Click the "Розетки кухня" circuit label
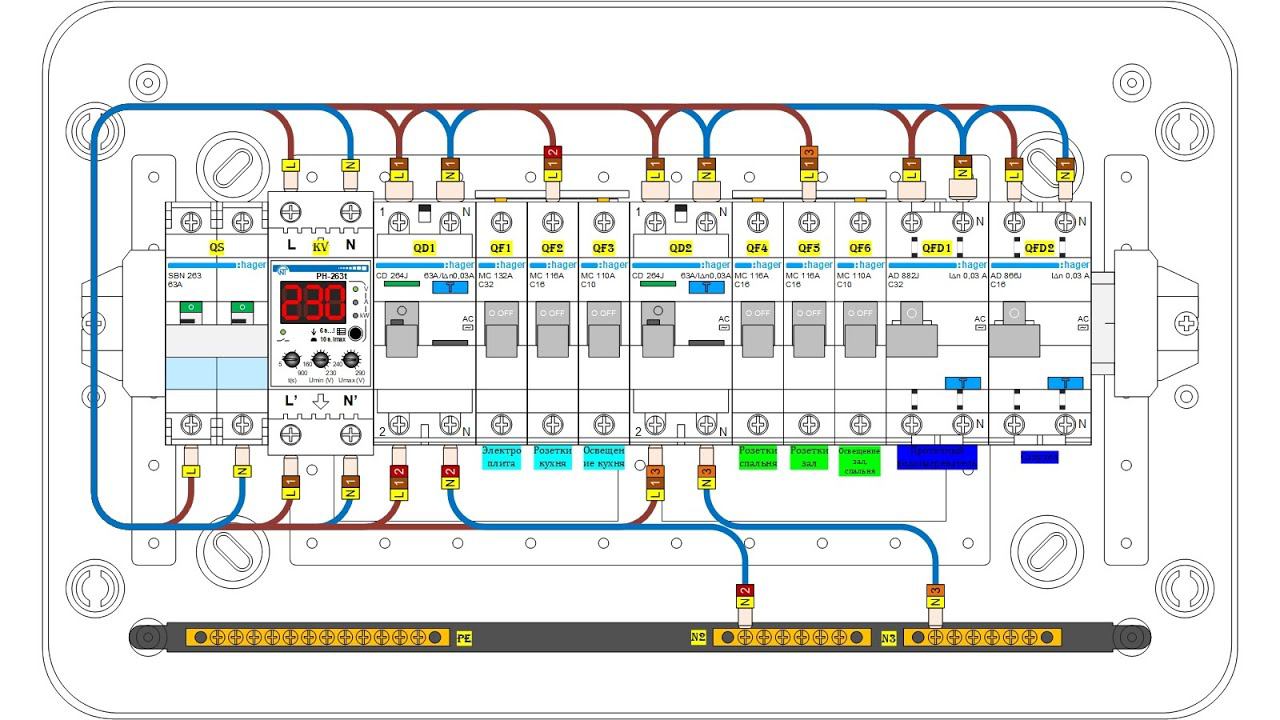 tap(553, 457)
